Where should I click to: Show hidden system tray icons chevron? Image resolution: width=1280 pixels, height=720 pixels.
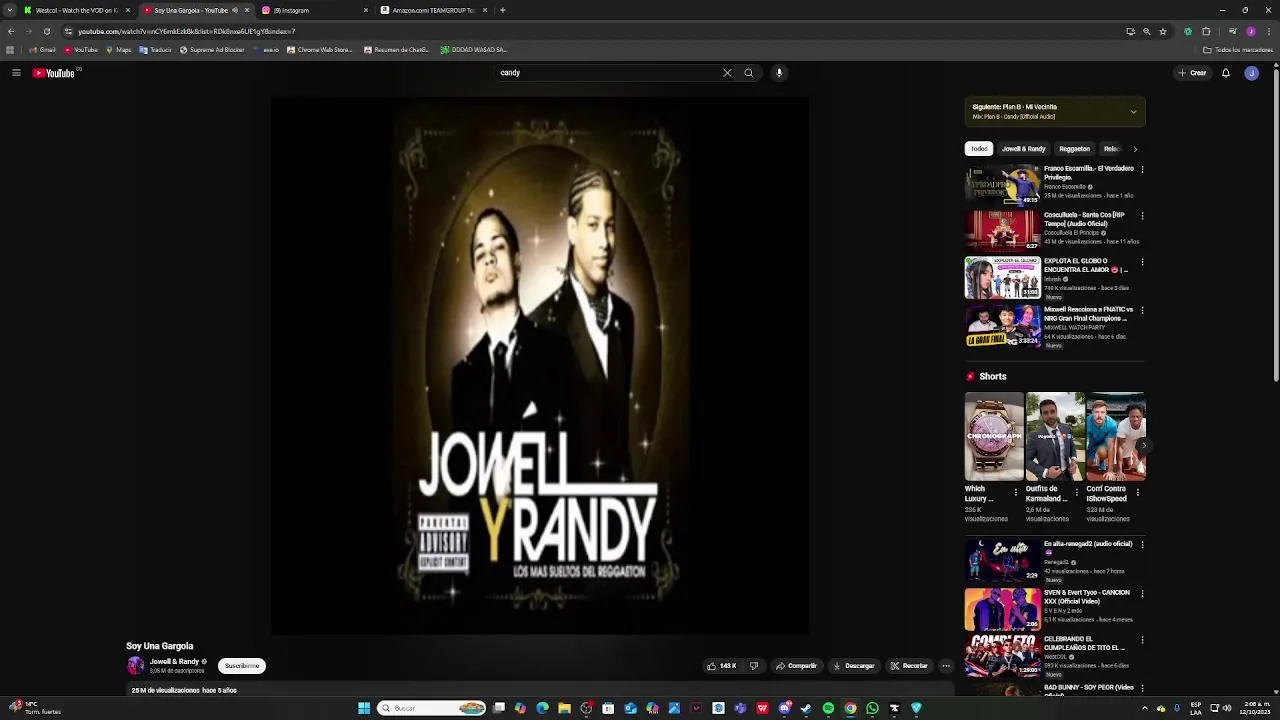click(x=1145, y=708)
